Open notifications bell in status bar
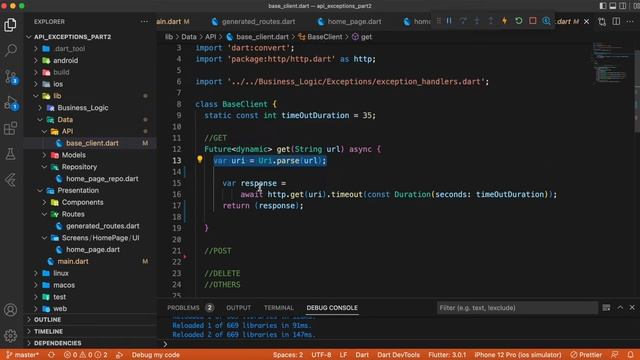 click(x=631, y=355)
